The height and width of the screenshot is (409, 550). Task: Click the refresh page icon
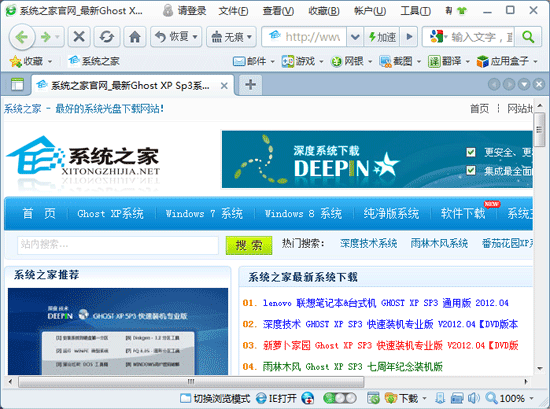coord(107,37)
